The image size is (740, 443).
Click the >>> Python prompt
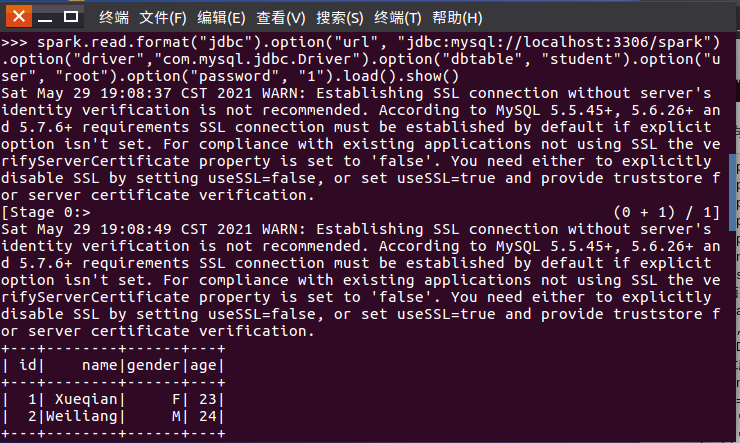pos(14,42)
